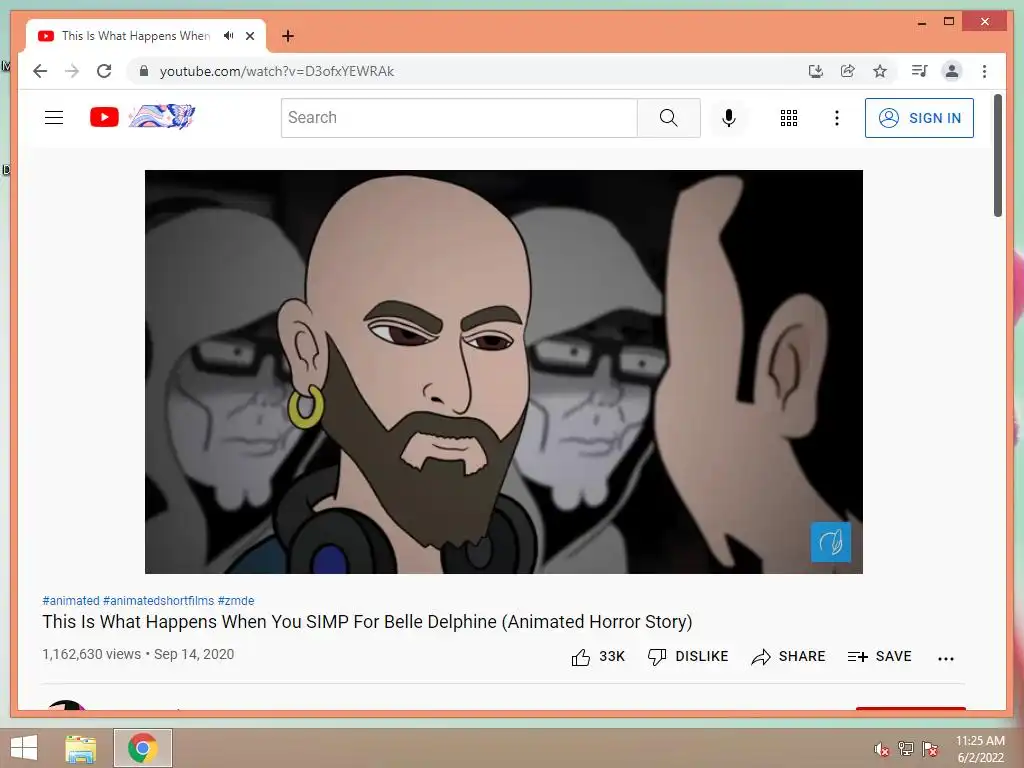Click the page vertical scrollbar thumb
This screenshot has height=768, width=1024.
tap(997, 155)
